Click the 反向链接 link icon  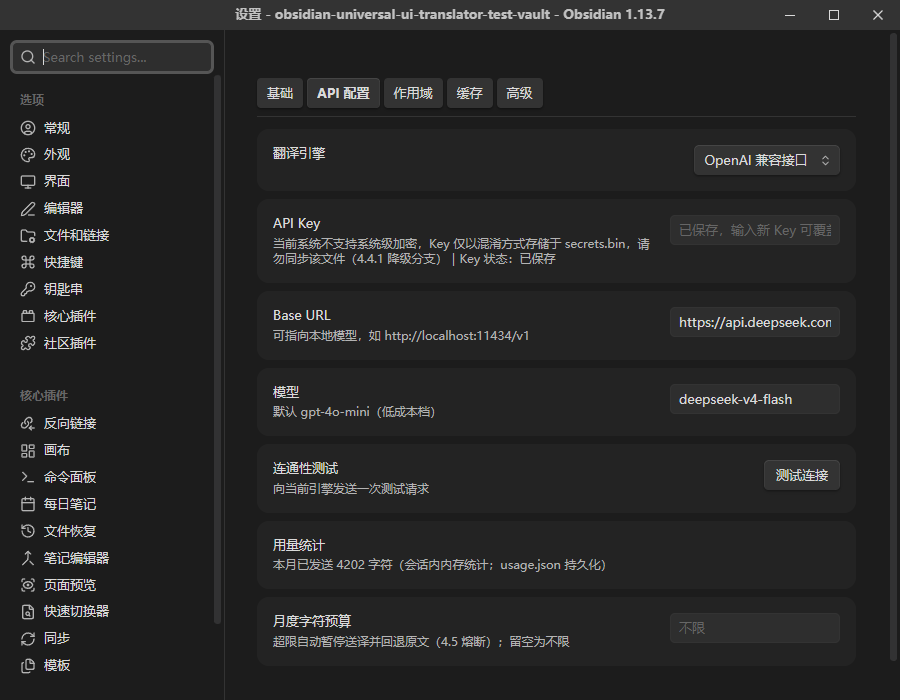[28, 423]
